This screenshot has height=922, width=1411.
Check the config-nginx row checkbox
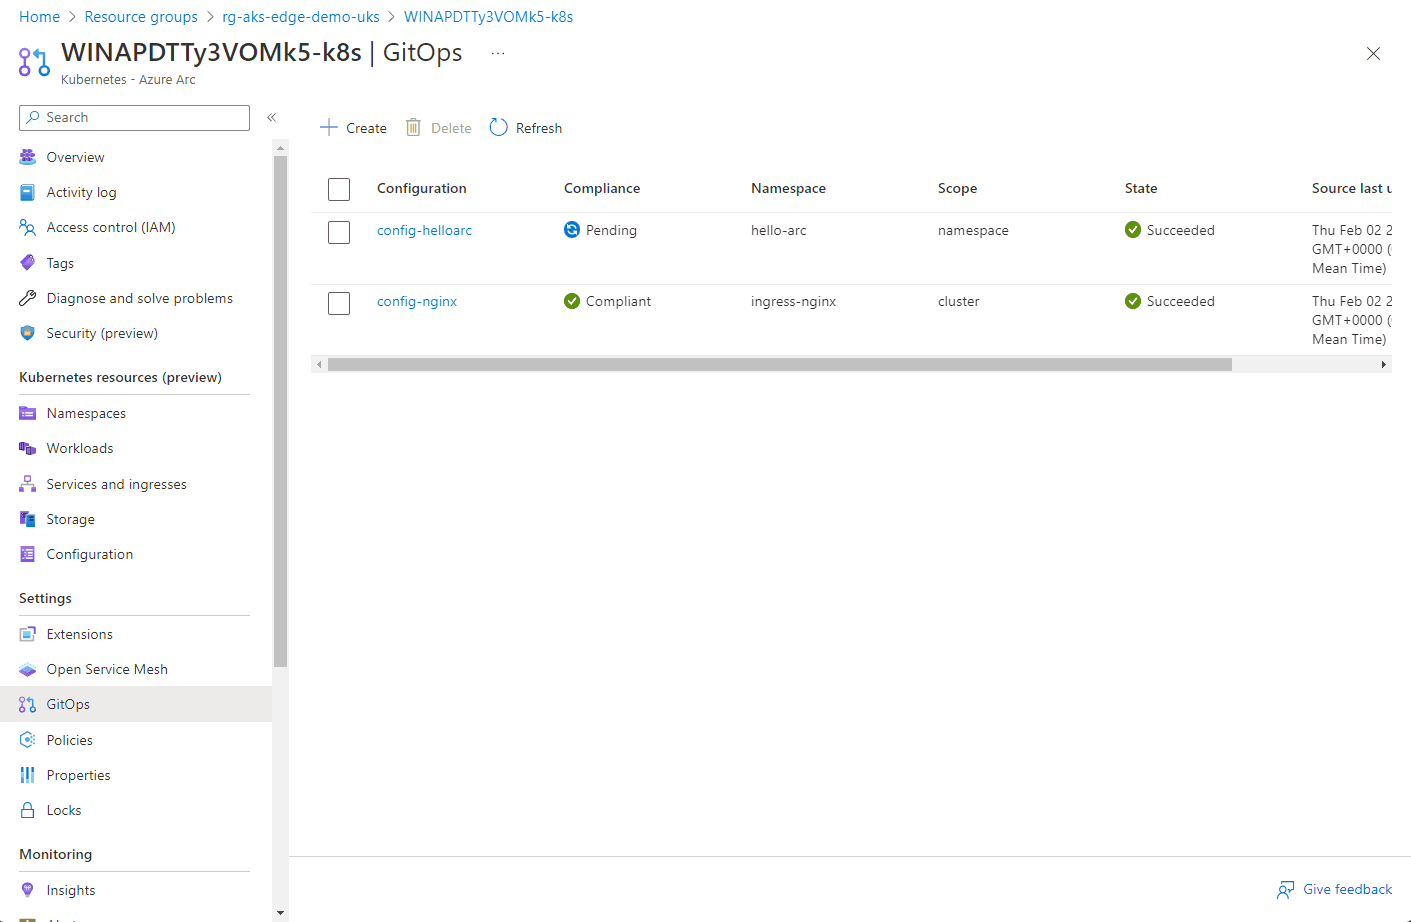pyautogui.click(x=339, y=303)
